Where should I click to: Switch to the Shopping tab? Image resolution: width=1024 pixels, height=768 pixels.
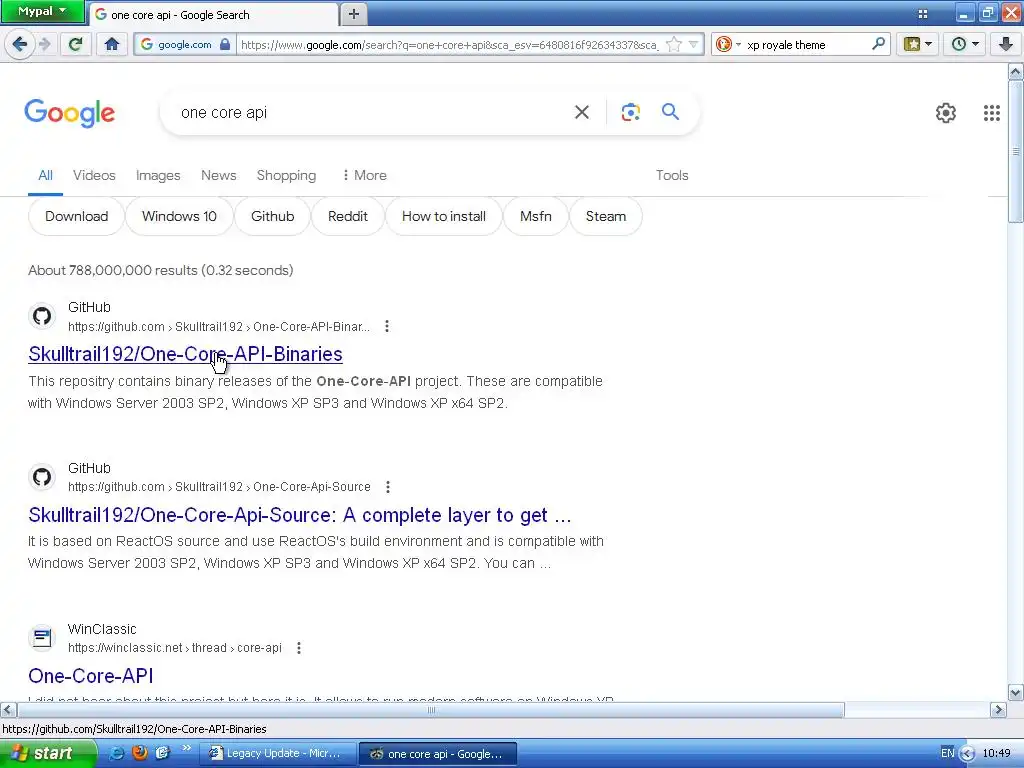click(286, 176)
